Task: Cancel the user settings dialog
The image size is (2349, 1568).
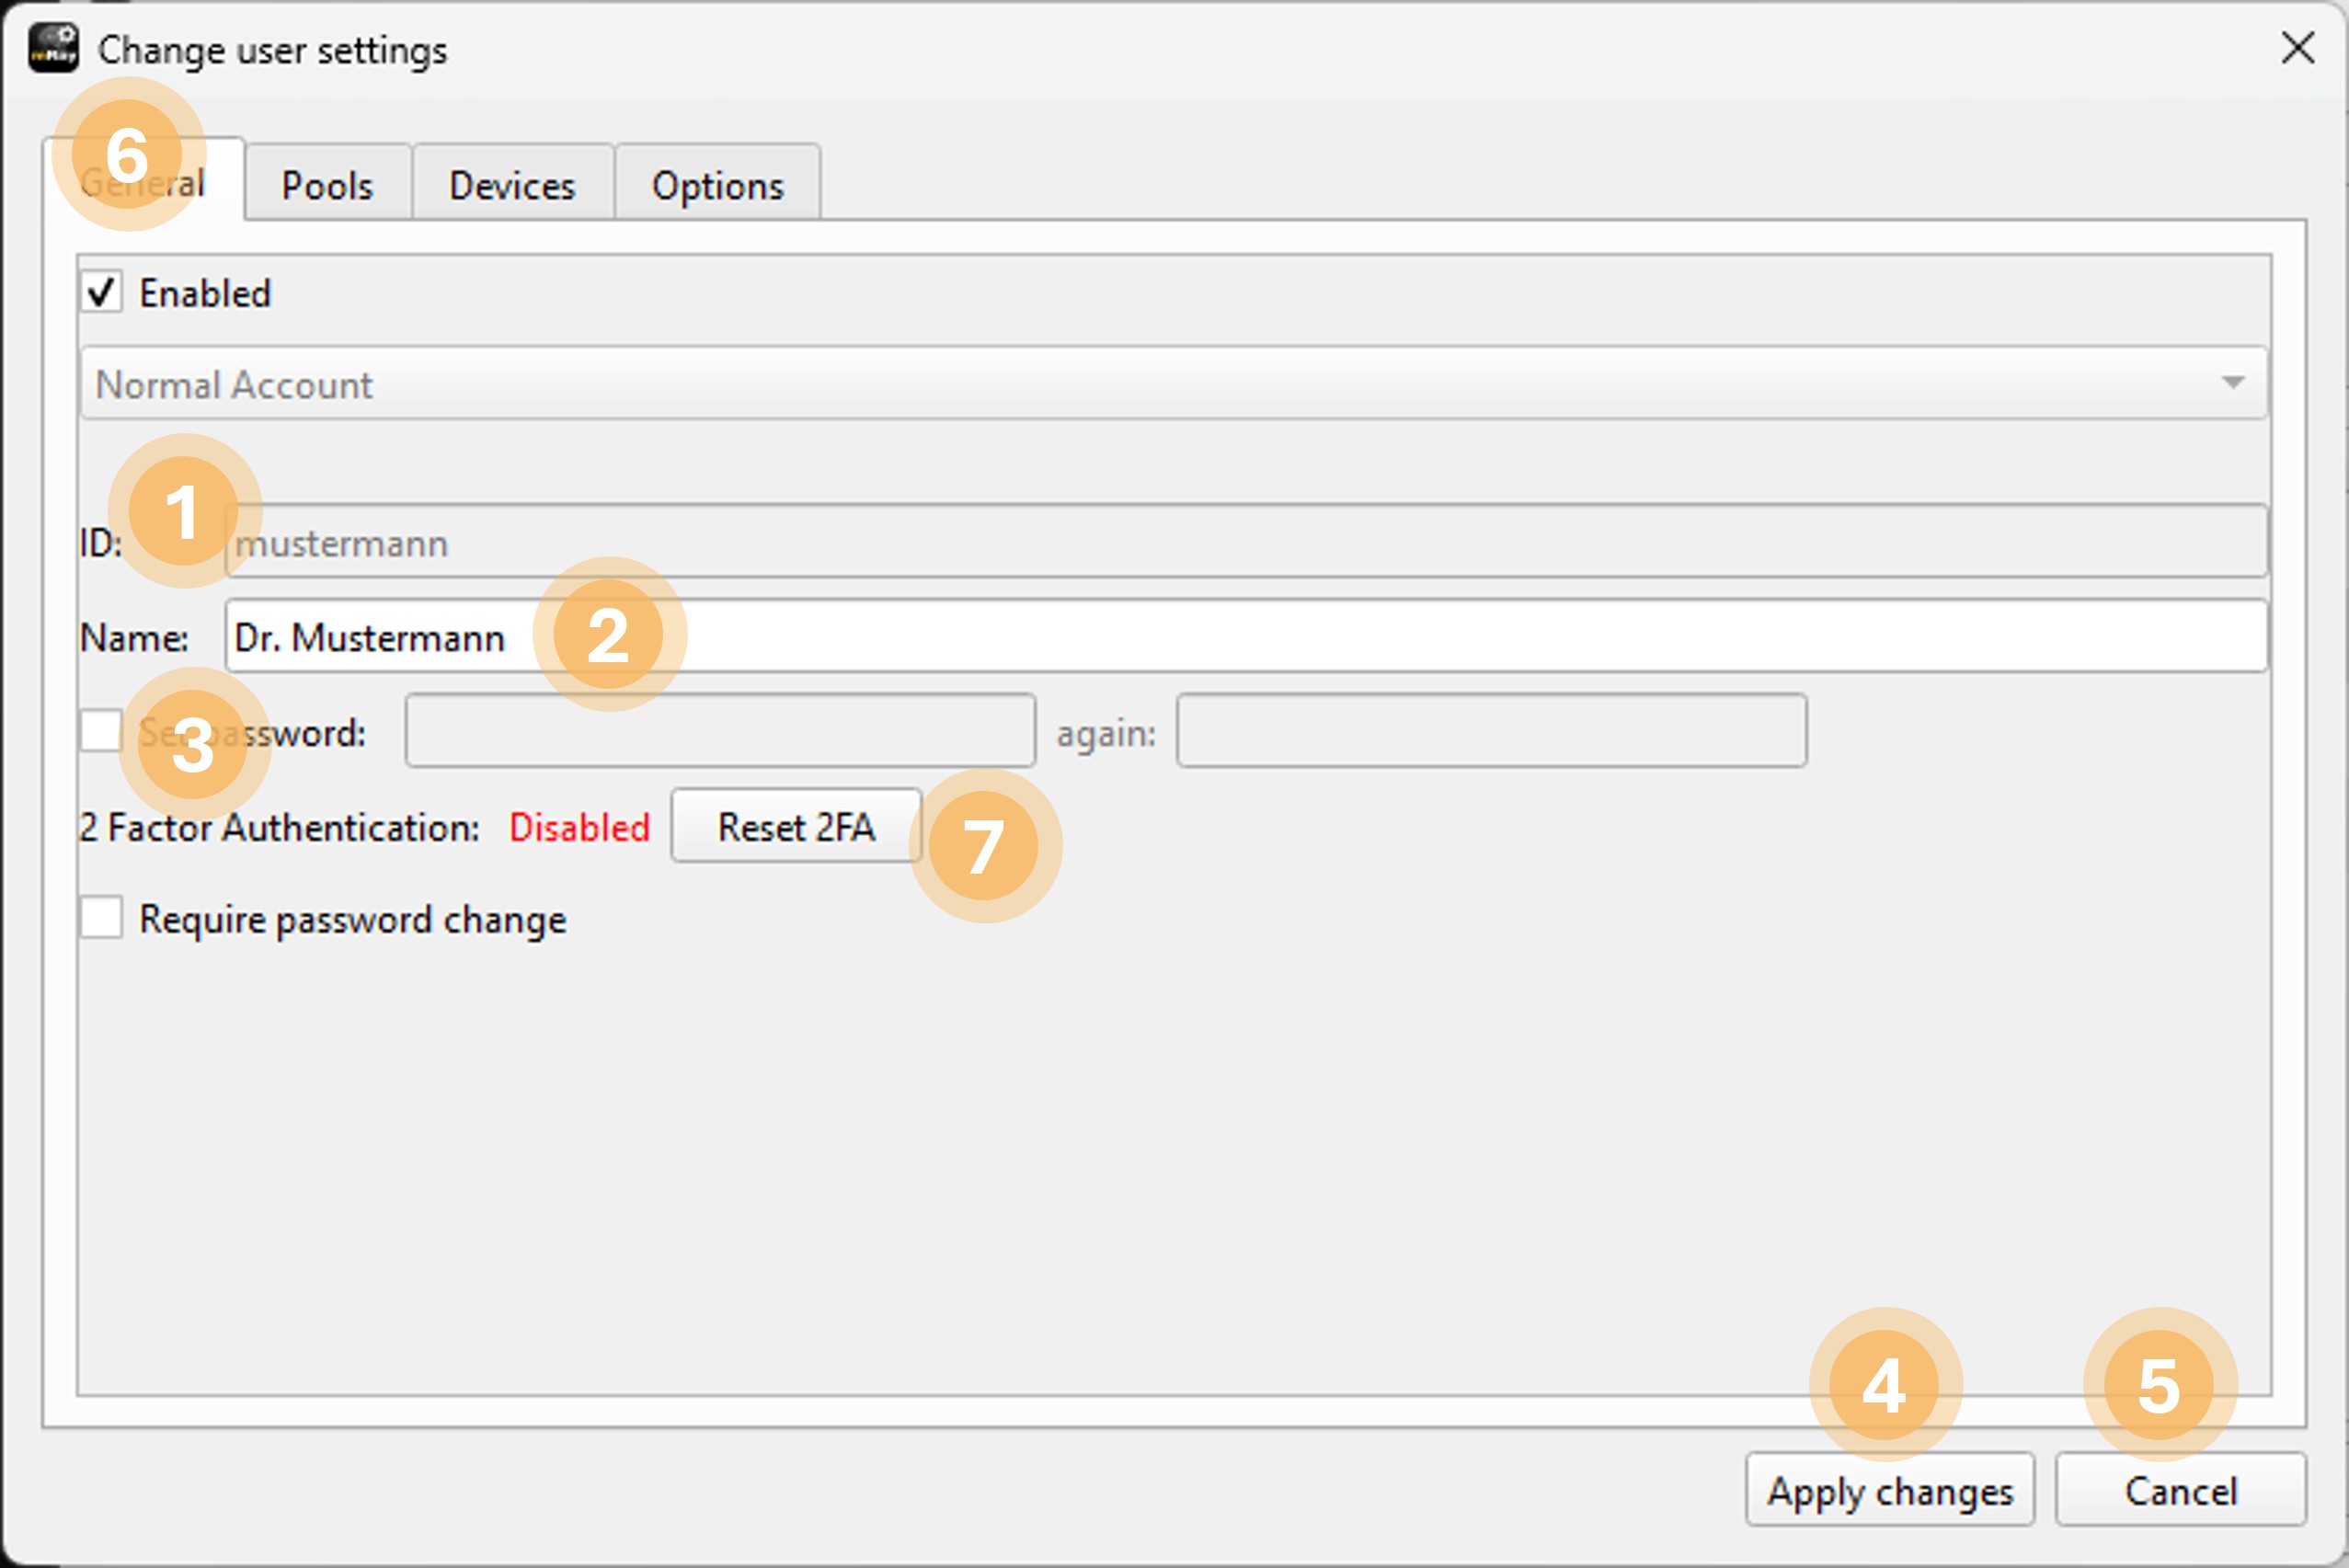Action: click(x=2180, y=1491)
